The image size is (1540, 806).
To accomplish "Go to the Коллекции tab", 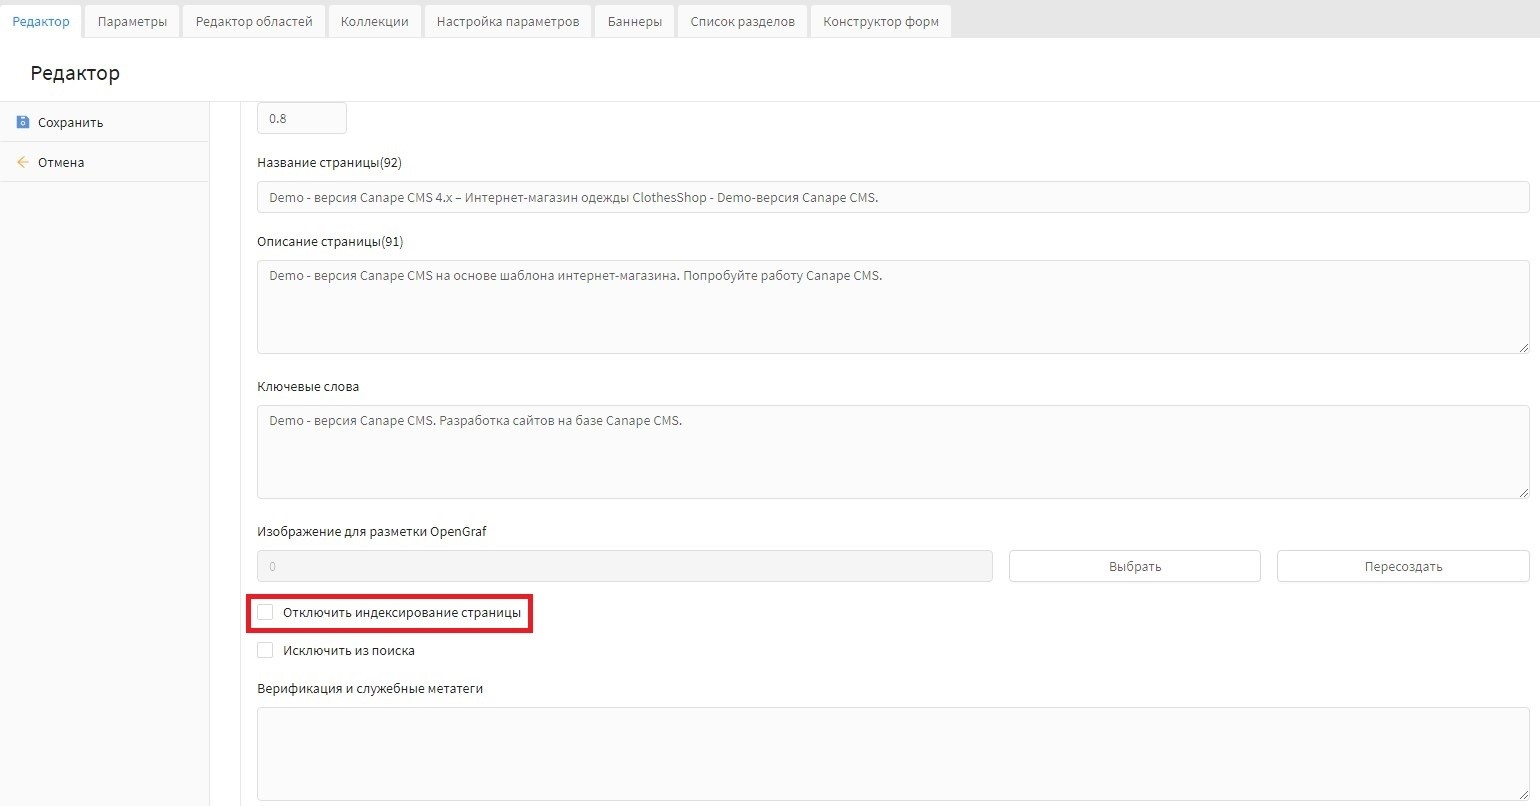I will coord(374,21).
